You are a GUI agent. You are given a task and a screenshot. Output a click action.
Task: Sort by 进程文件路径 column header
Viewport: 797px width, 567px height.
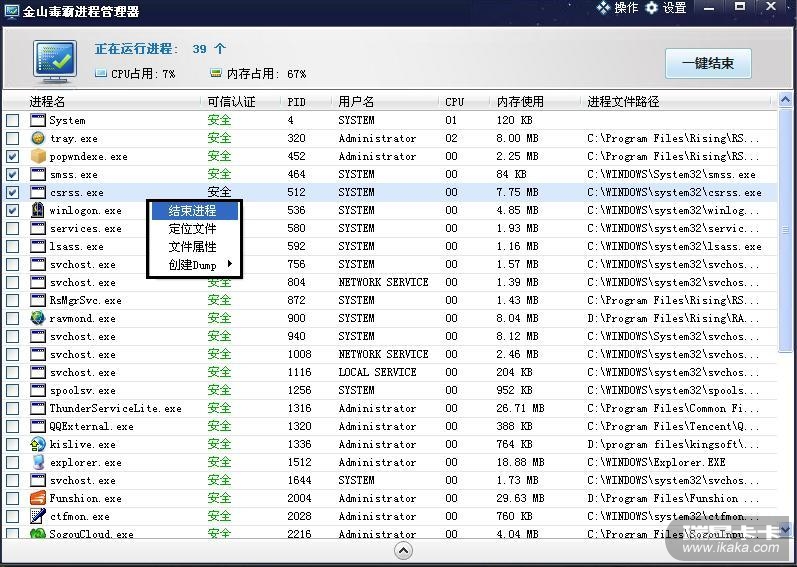tap(623, 102)
